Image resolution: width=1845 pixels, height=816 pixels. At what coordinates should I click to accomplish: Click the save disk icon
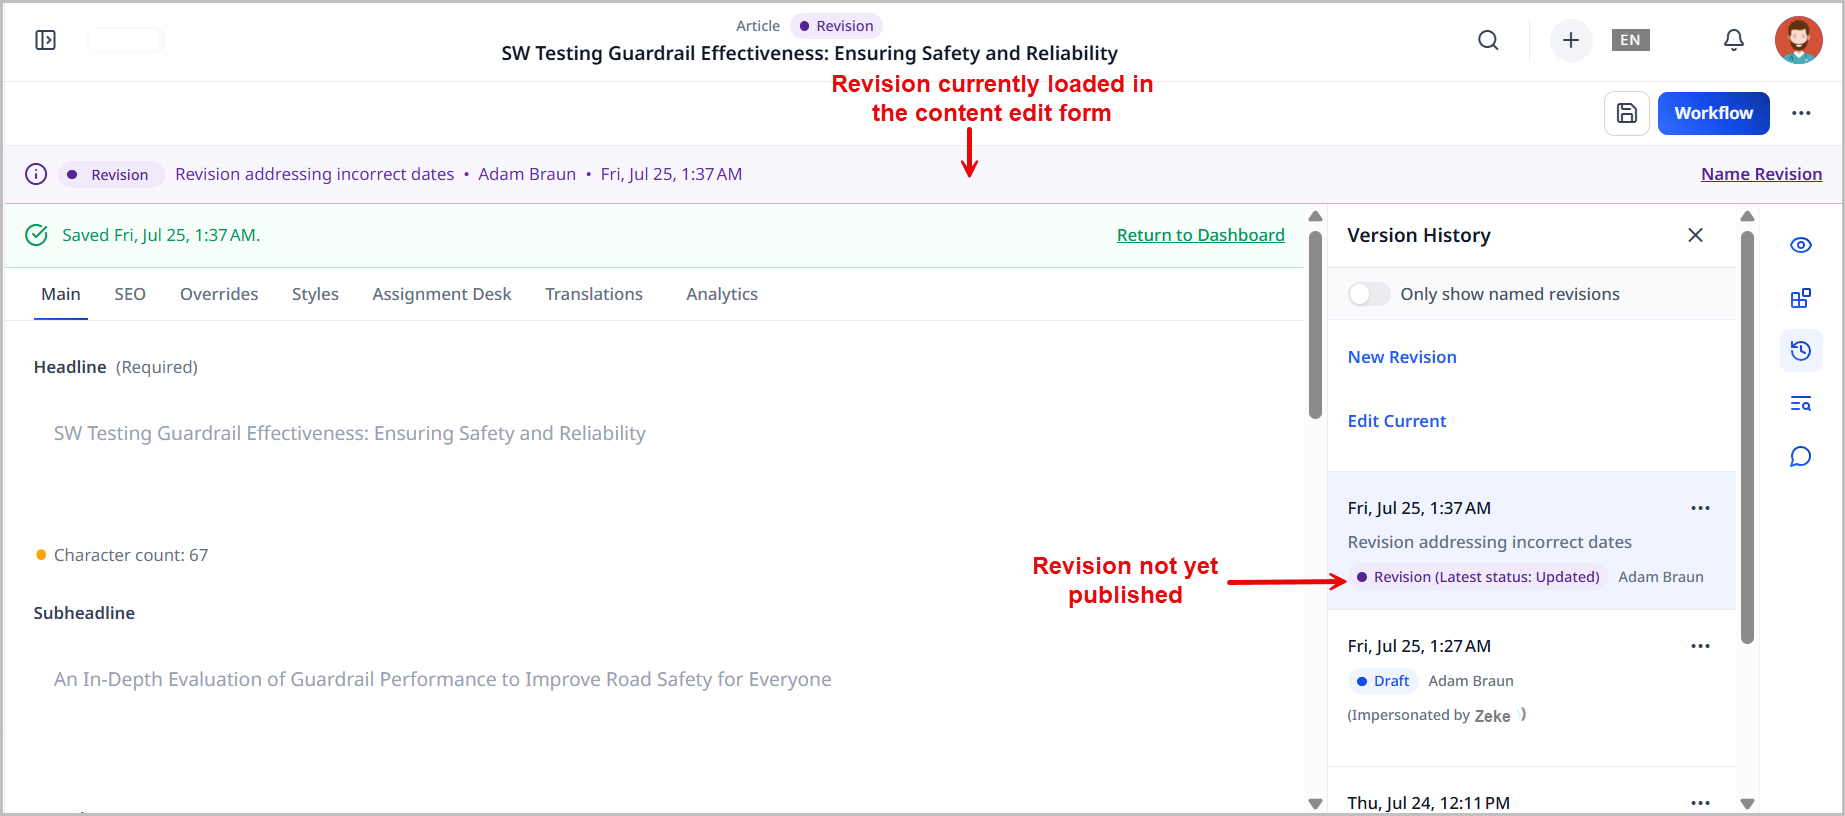(1627, 113)
